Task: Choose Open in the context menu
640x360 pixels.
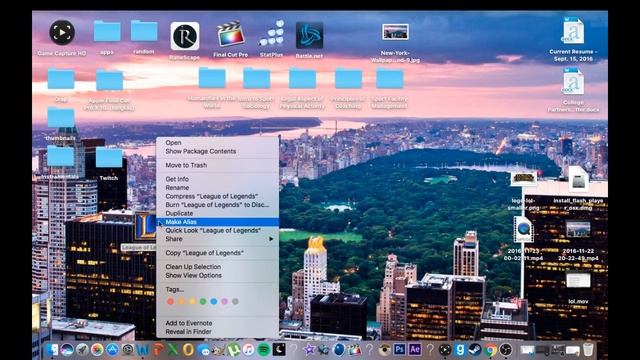Action: 218,142
